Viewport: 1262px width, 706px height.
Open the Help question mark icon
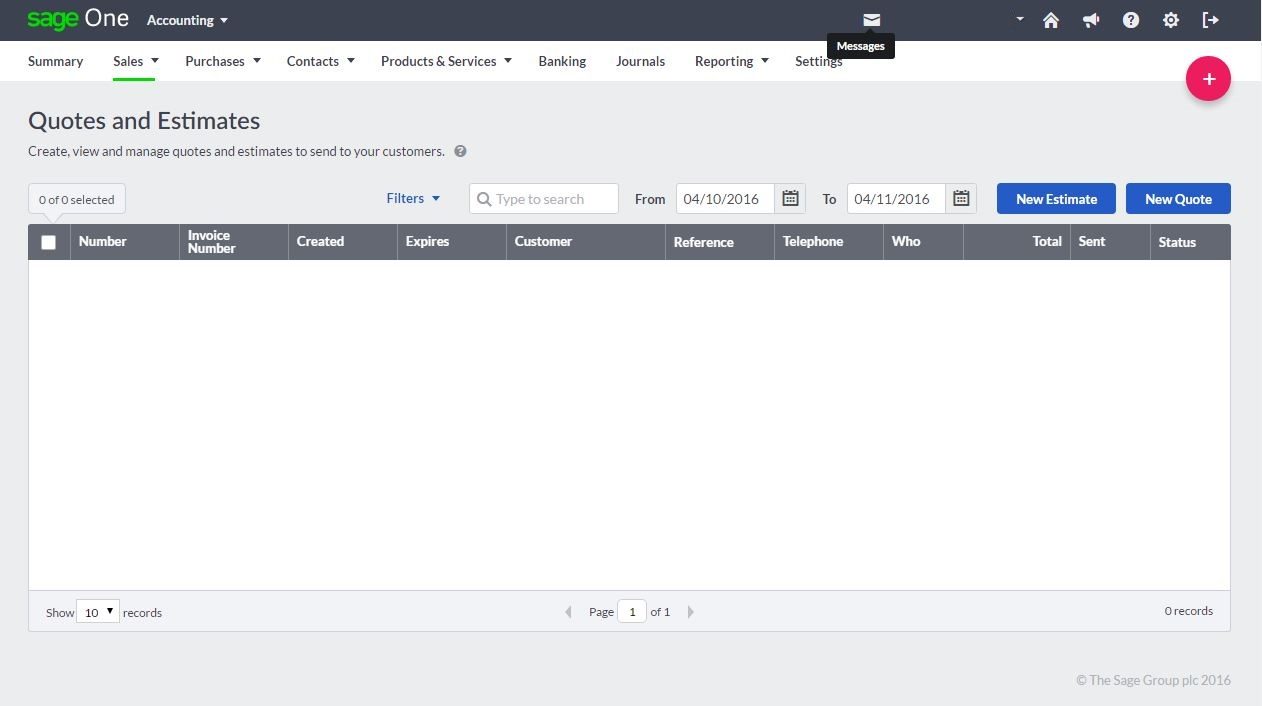point(1130,20)
